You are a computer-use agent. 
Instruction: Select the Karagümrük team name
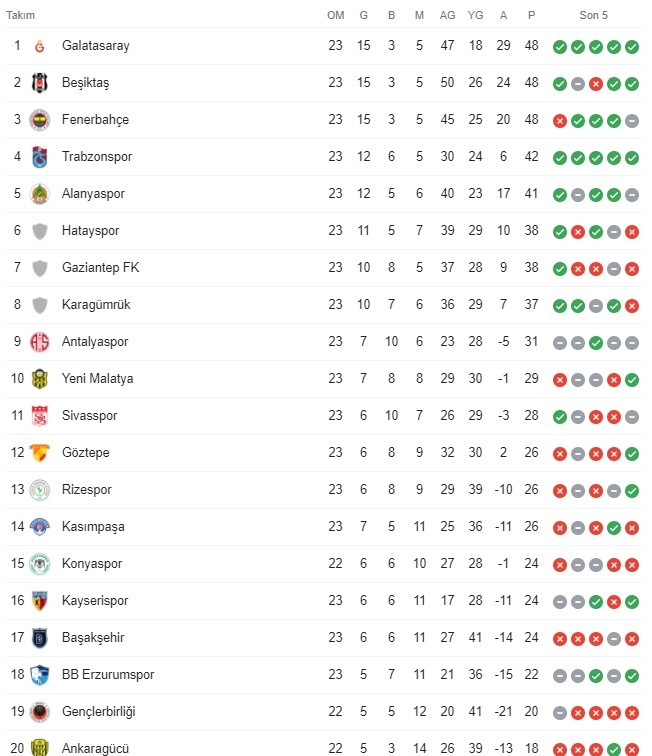(96, 305)
